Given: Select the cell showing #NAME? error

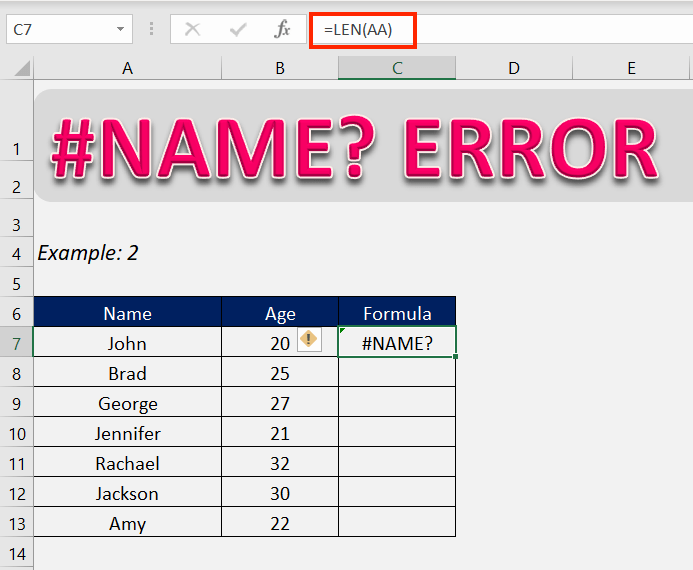Looking at the screenshot, I should click(397, 342).
